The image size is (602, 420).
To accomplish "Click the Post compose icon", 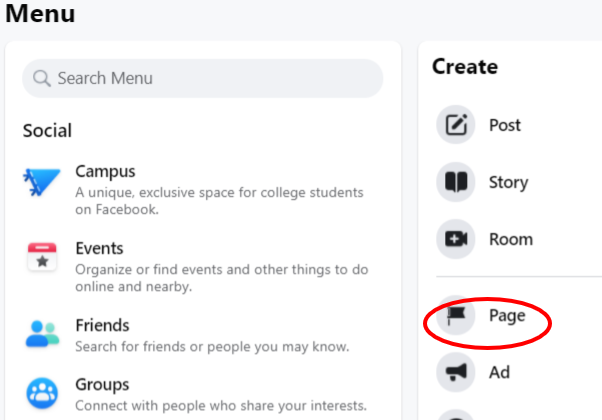I will point(456,125).
